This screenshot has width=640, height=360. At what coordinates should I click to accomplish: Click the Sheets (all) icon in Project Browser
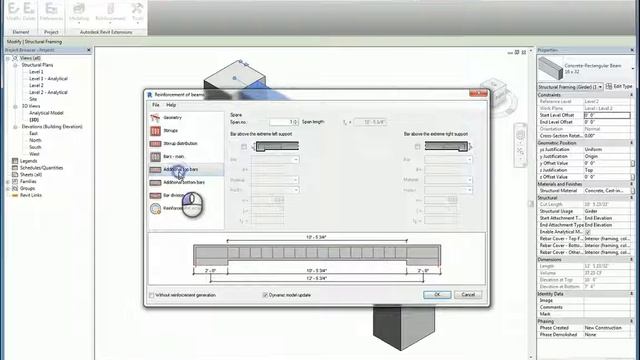pyautogui.click(x=15, y=175)
